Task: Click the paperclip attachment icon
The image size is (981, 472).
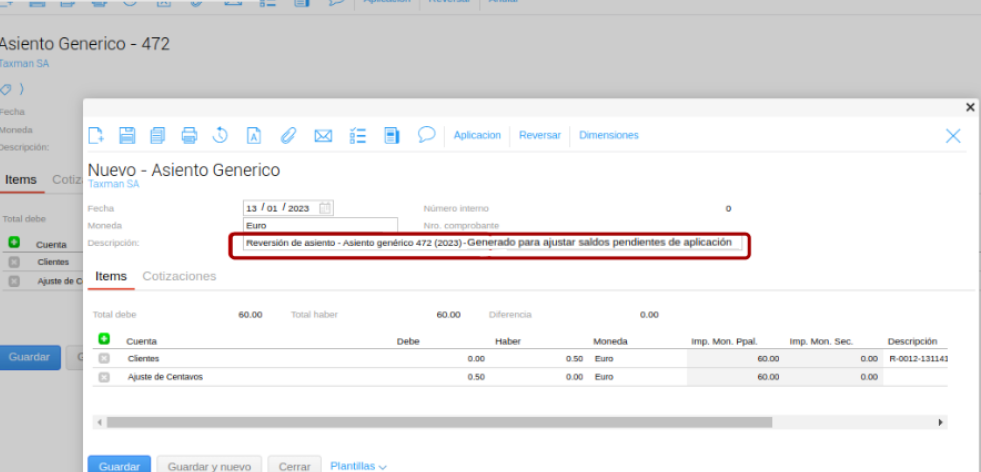Action: click(287, 136)
